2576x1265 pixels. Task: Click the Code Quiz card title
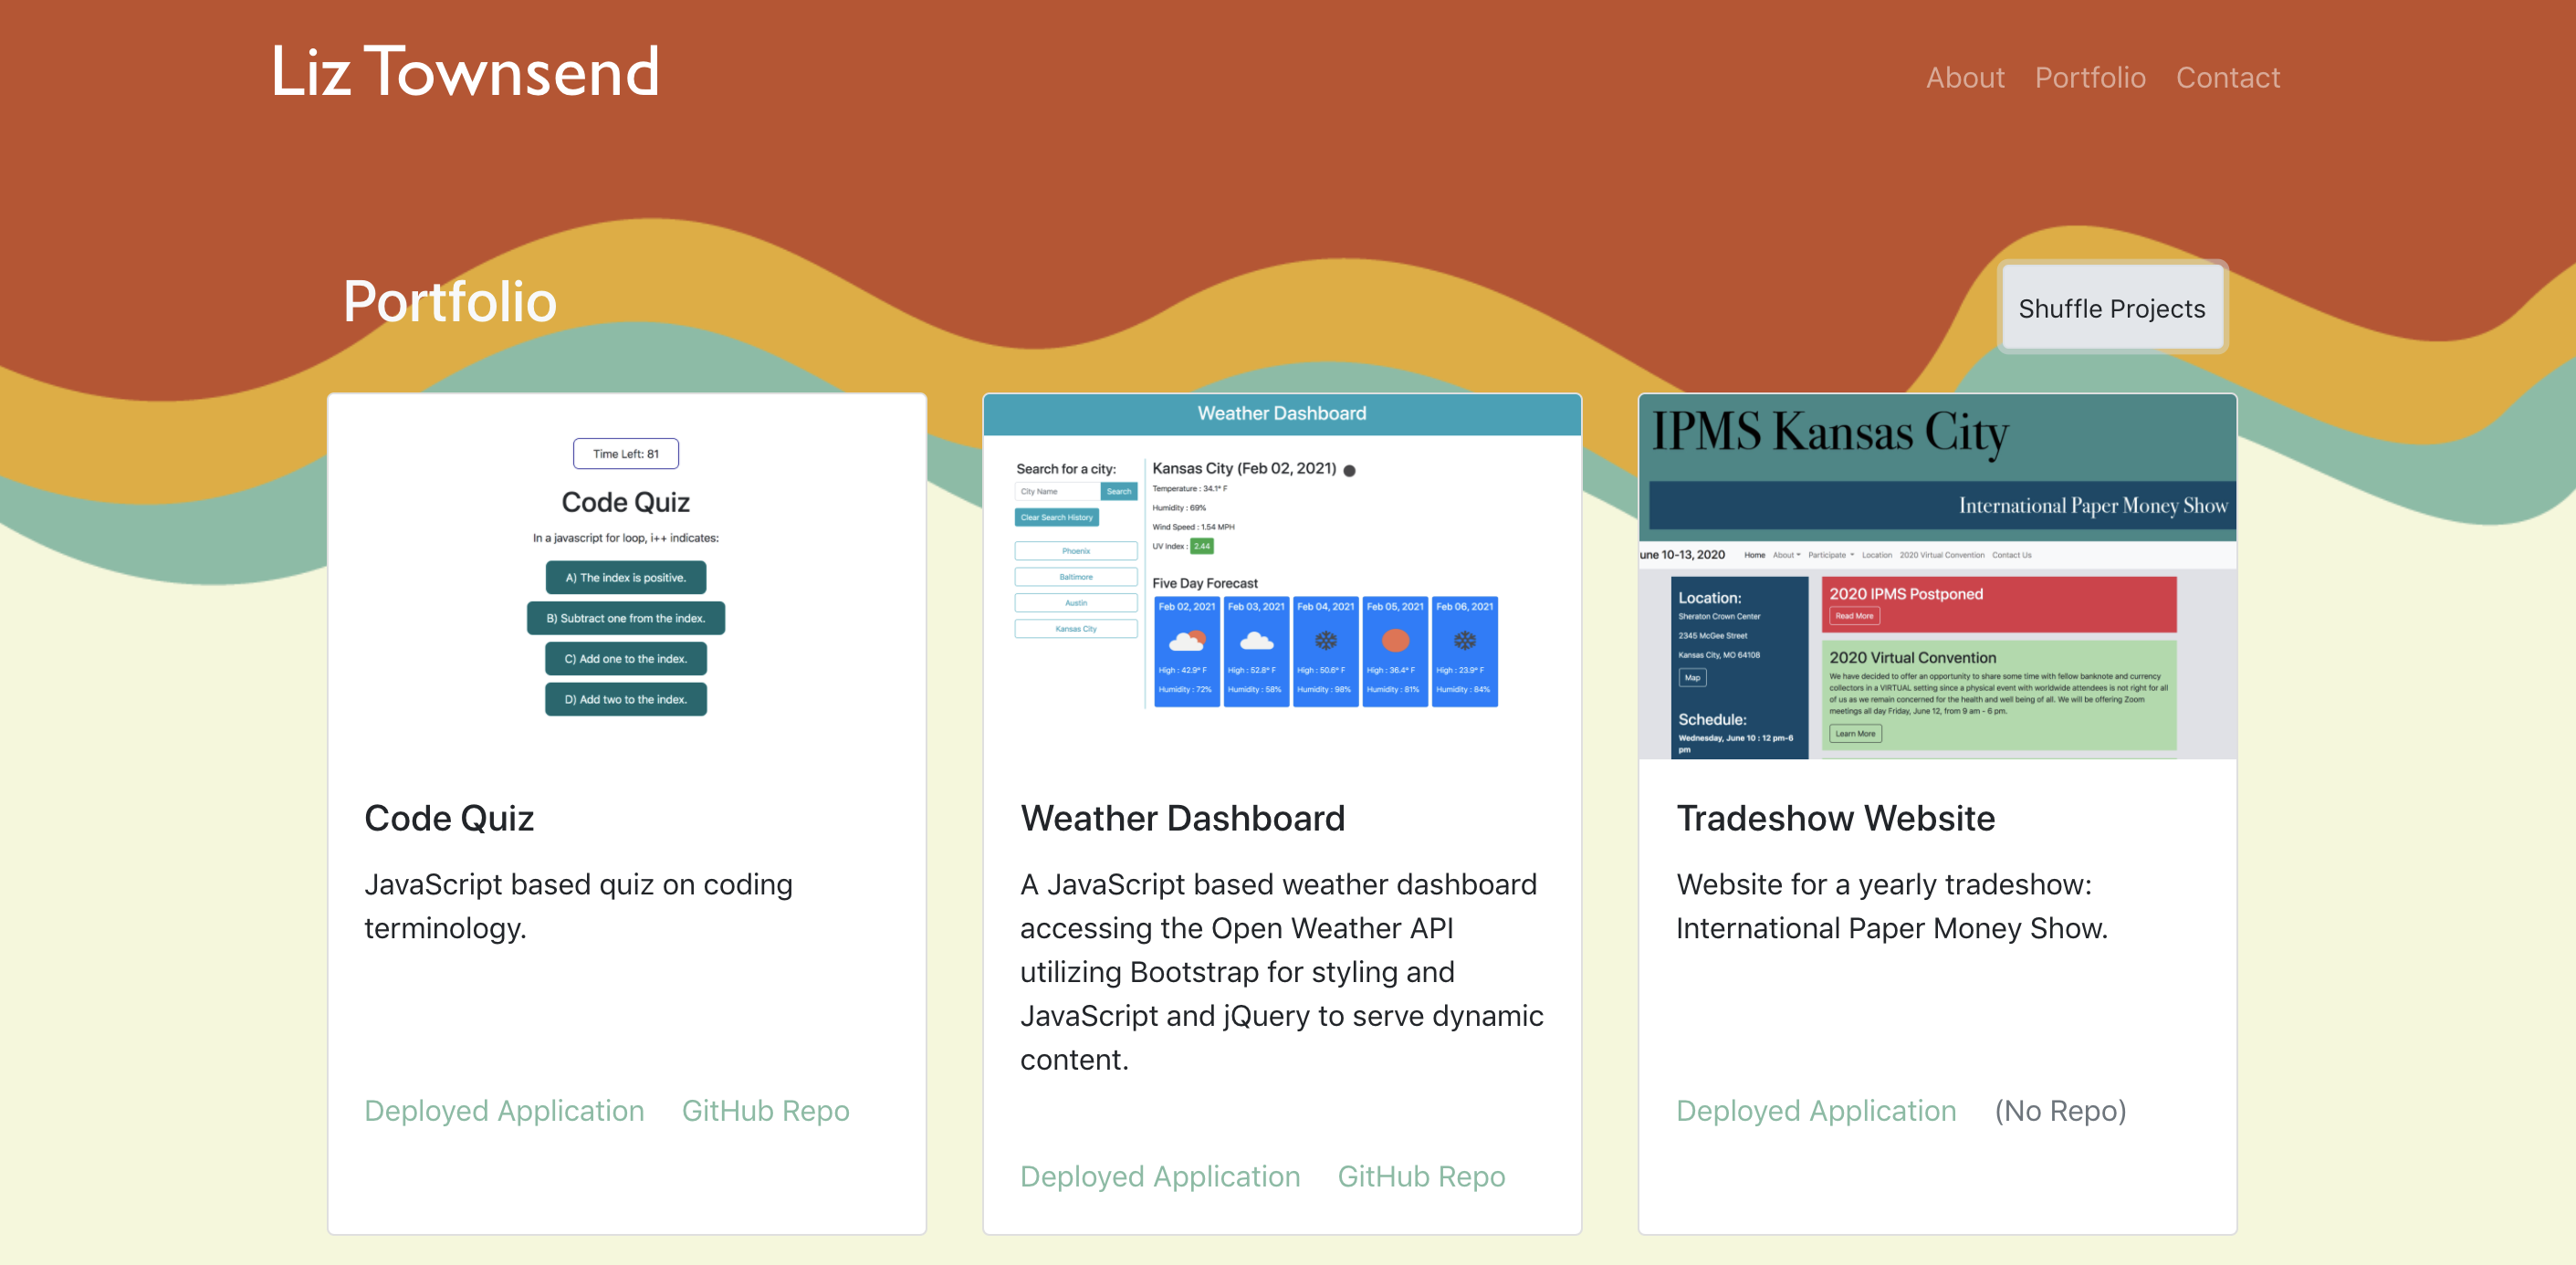449,818
